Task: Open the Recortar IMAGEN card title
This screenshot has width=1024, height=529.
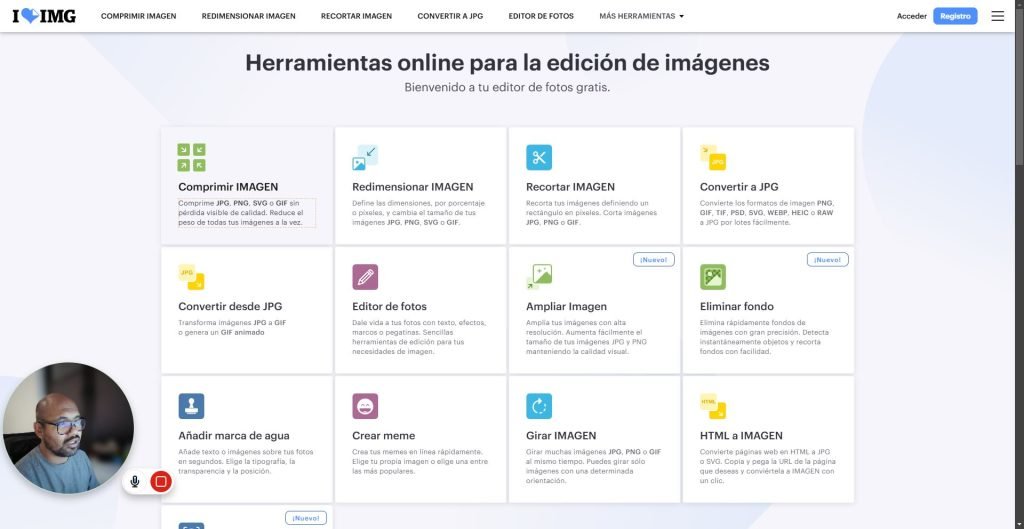Action: coord(570,187)
